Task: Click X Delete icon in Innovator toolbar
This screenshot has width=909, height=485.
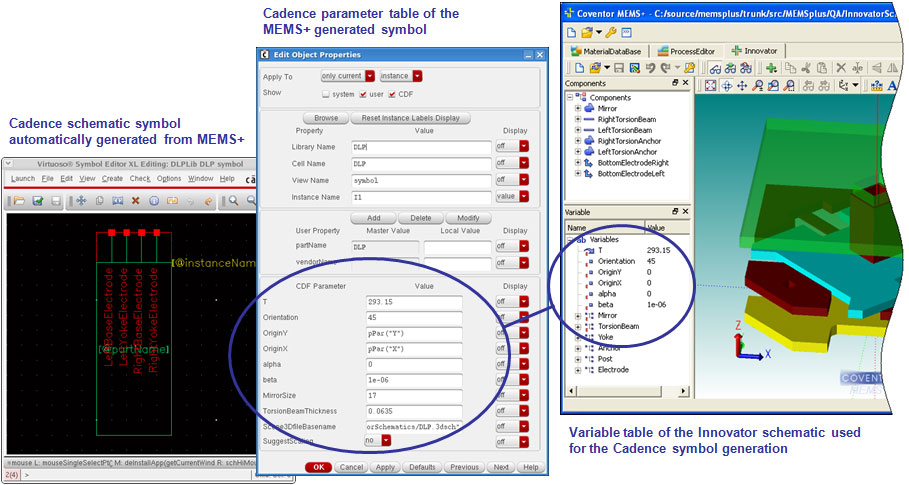Action: click(x=841, y=68)
